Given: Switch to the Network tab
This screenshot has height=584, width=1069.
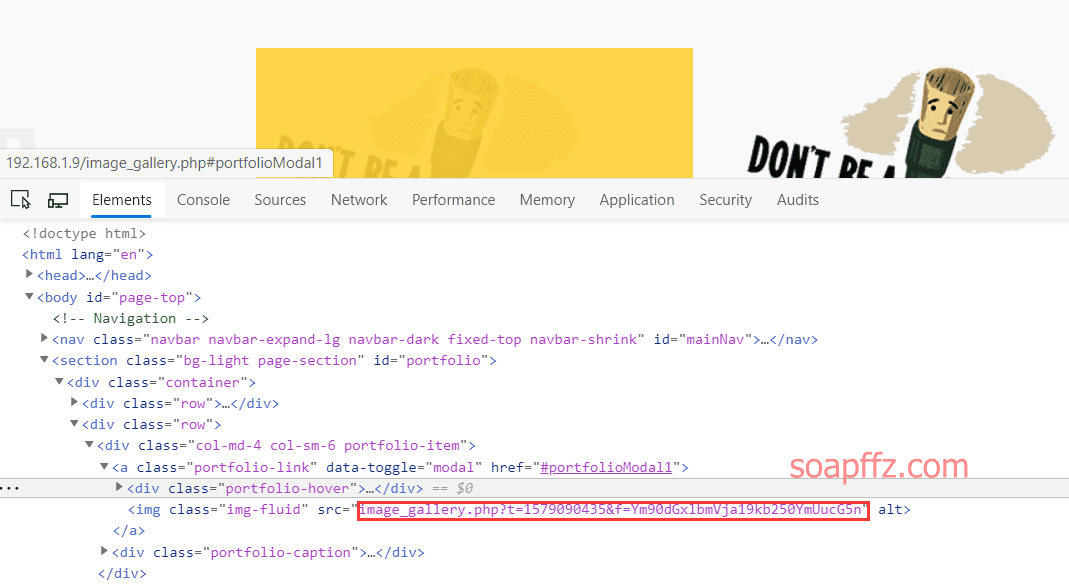Looking at the screenshot, I should point(359,200).
